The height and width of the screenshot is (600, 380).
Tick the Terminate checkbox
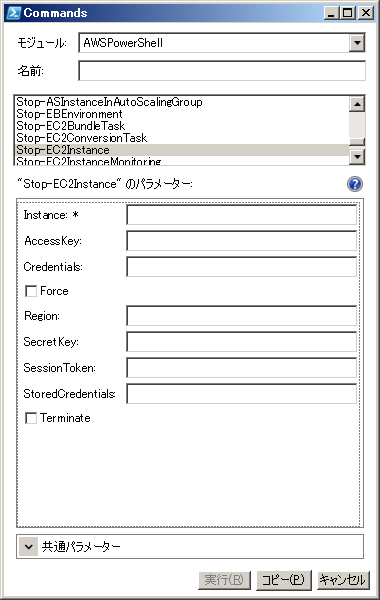point(31,418)
